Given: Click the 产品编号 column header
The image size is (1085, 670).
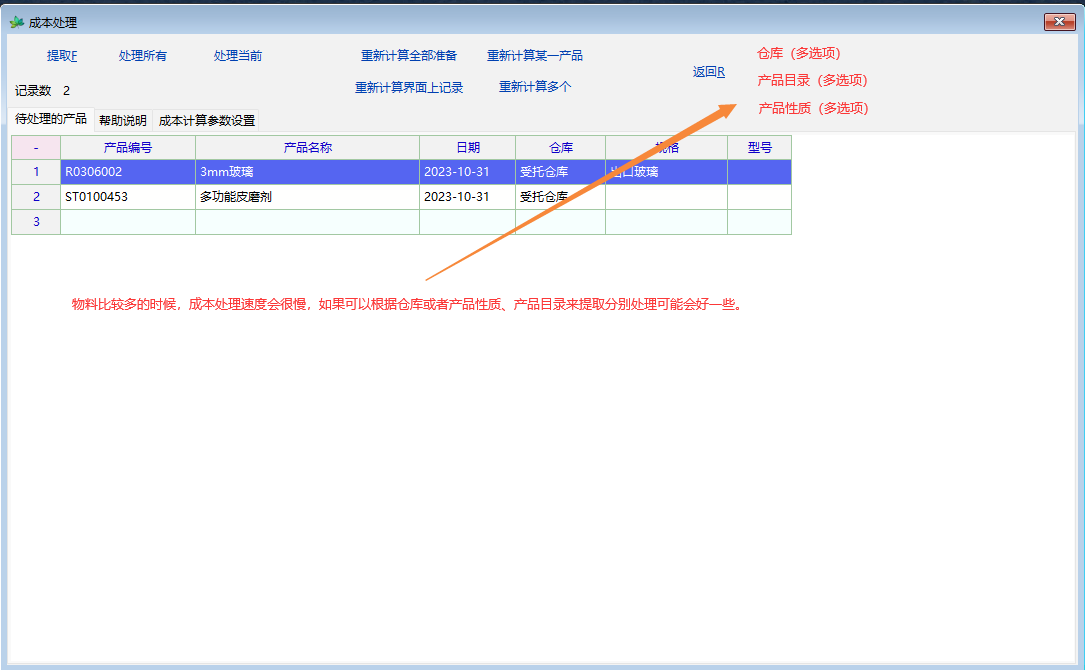Looking at the screenshot, I should [127, 147].
